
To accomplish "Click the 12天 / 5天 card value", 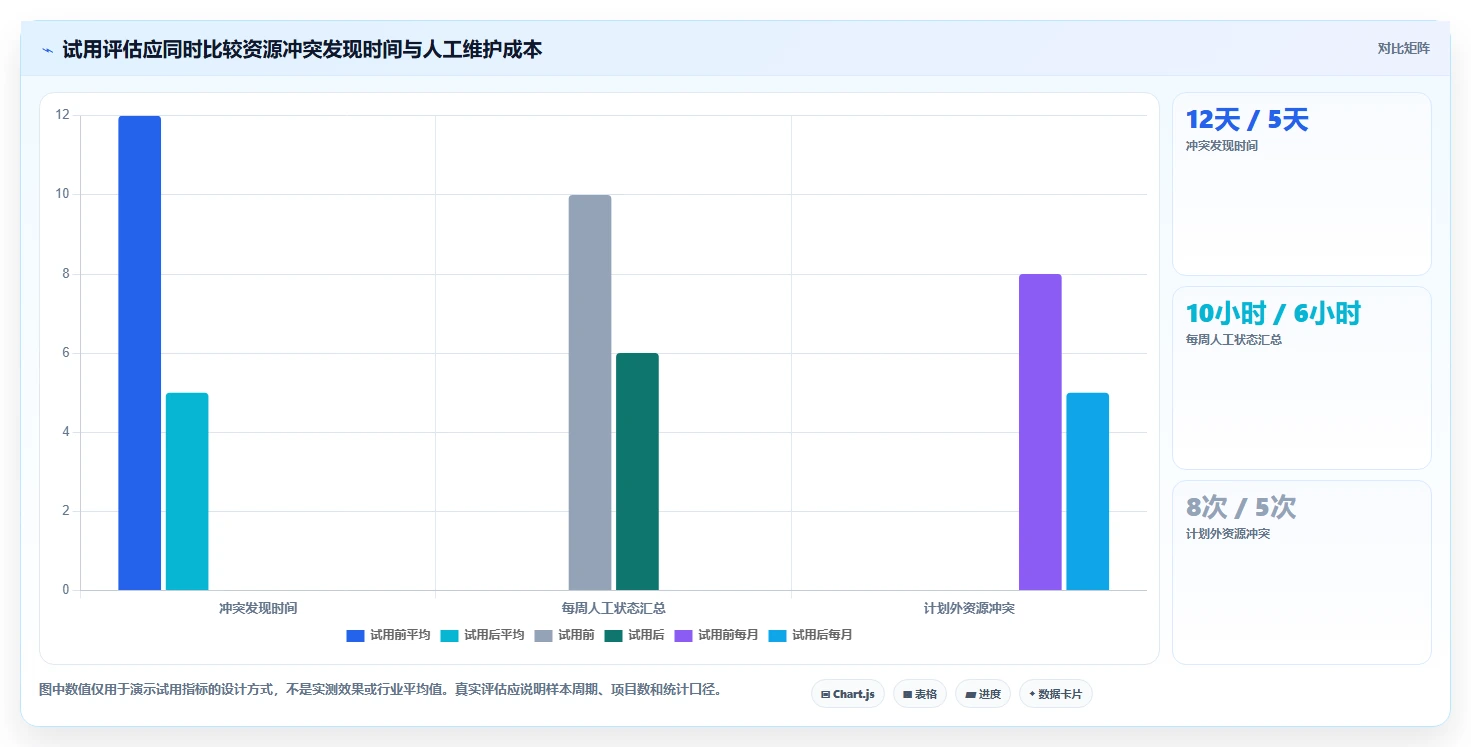I will point(1247,120).
